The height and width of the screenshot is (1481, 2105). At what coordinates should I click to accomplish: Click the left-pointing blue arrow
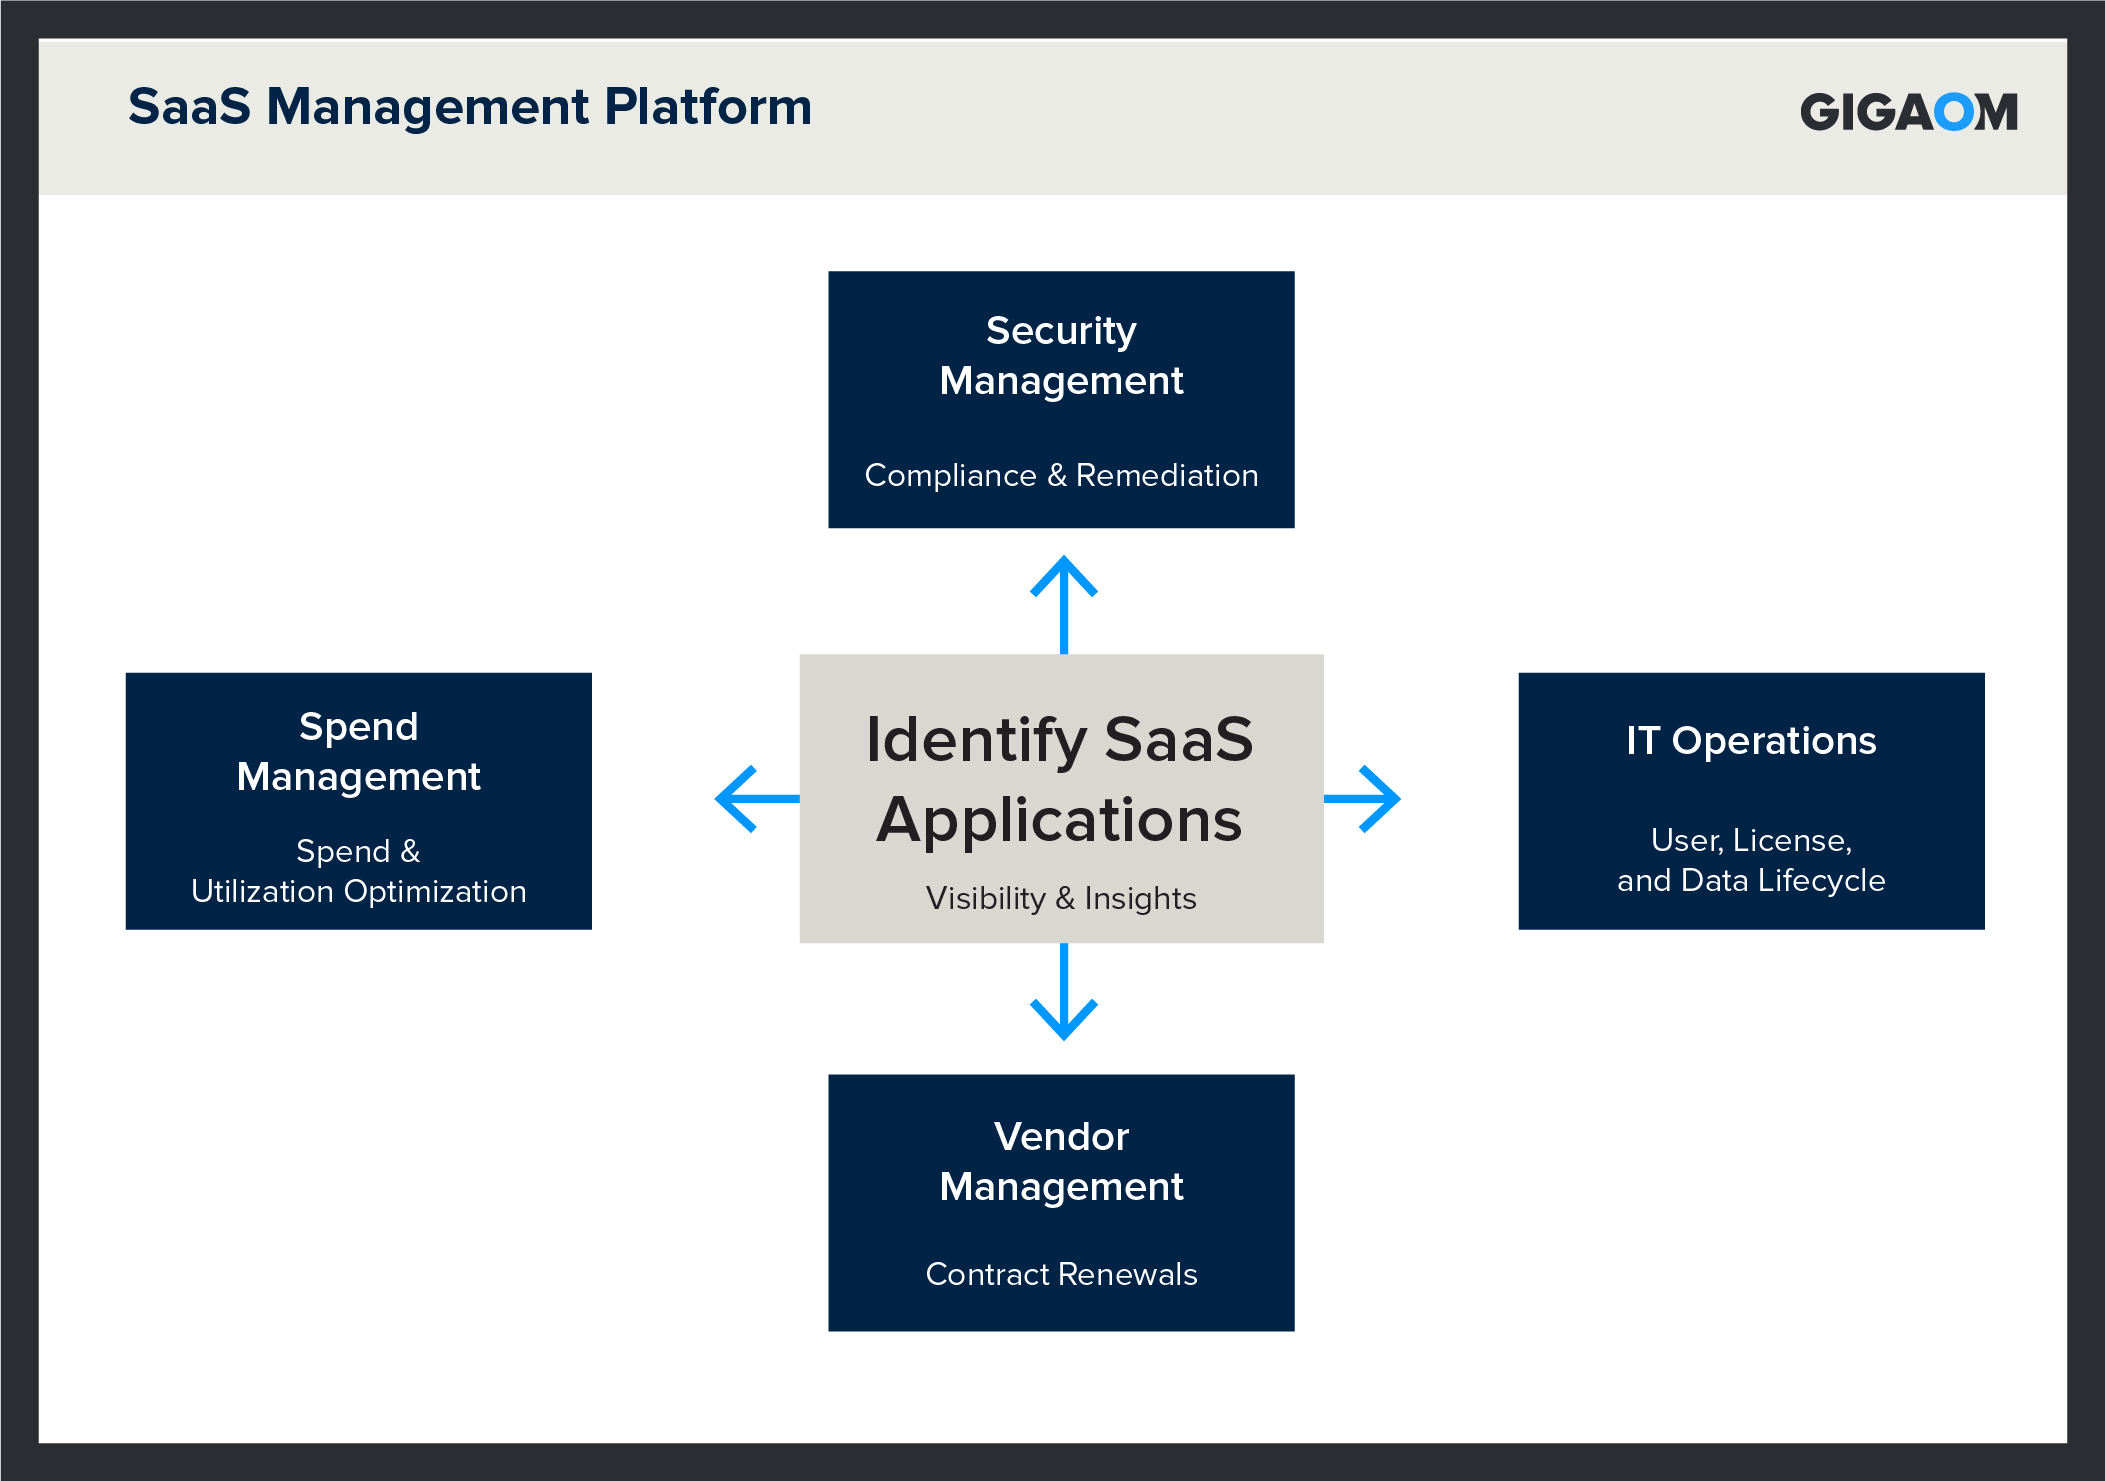(757, 798)
